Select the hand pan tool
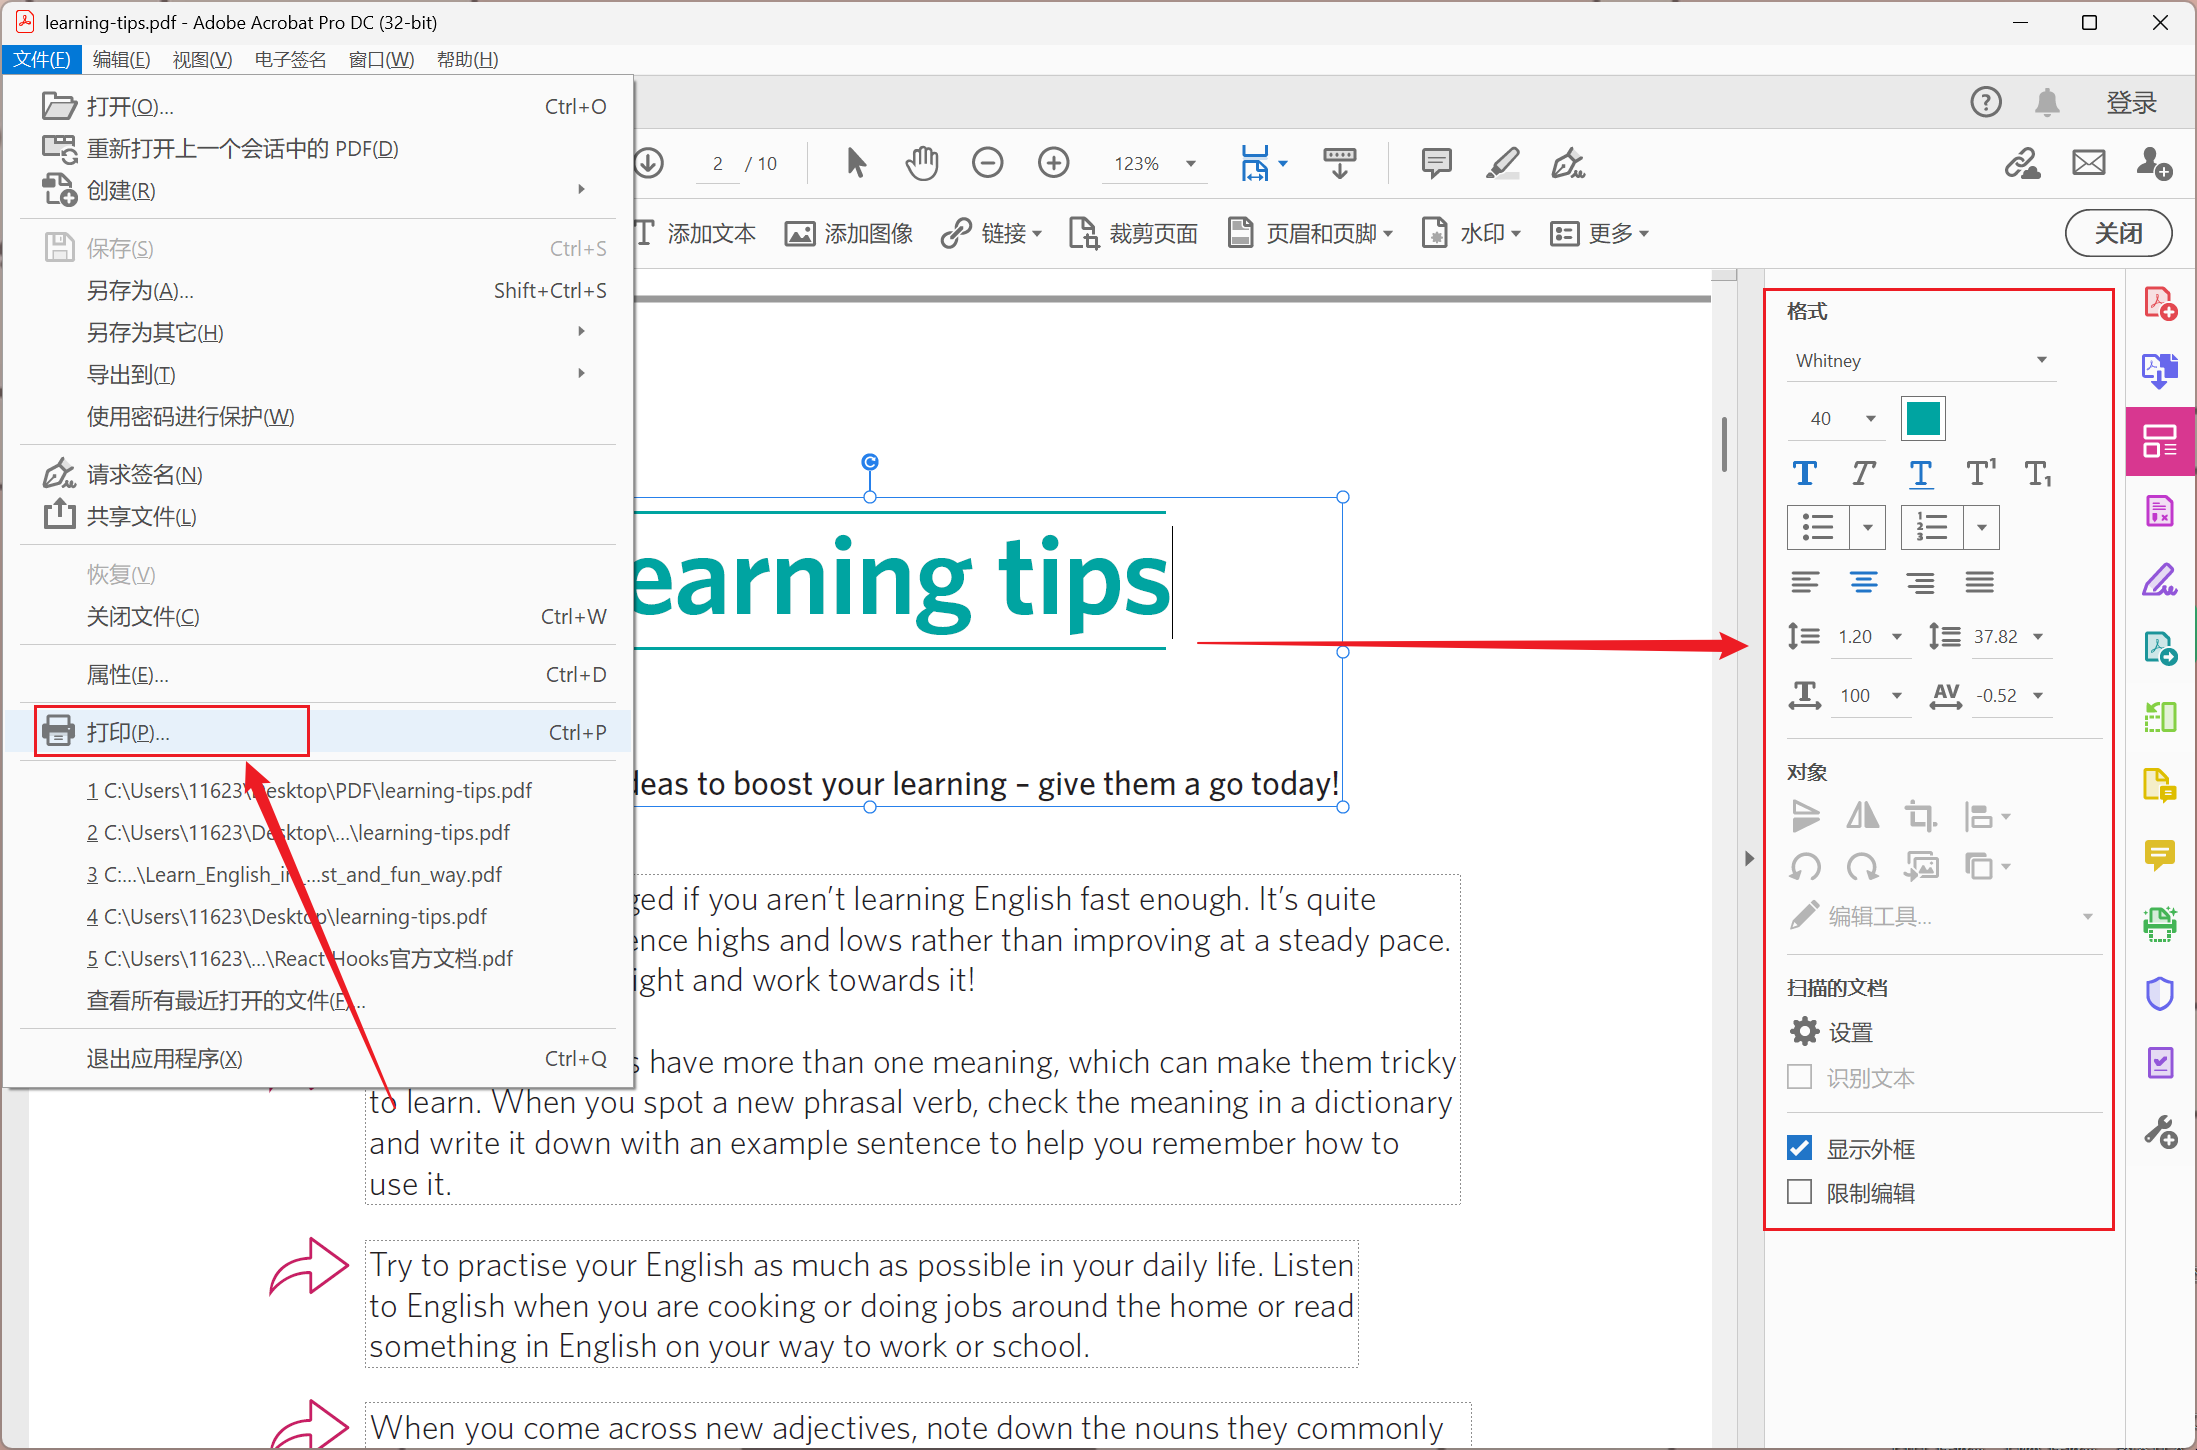This screenshot has height=1450, width=2197. tap(921, 163)
